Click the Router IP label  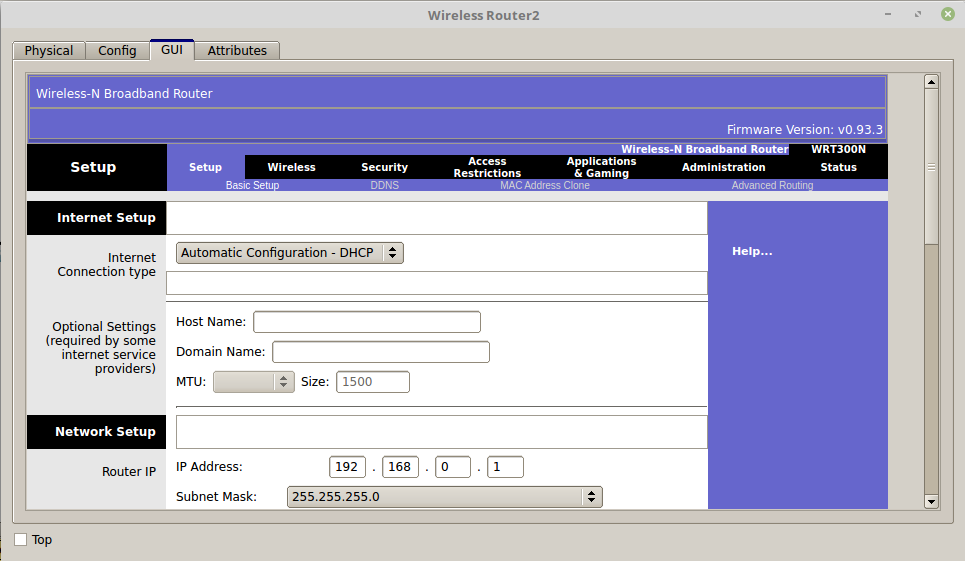click(129, 472)
